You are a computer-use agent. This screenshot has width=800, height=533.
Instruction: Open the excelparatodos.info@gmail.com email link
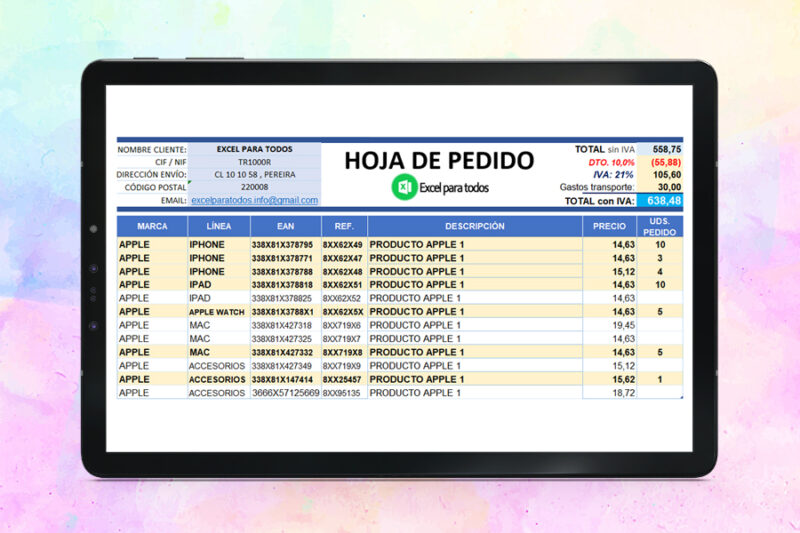coord(255,200)
